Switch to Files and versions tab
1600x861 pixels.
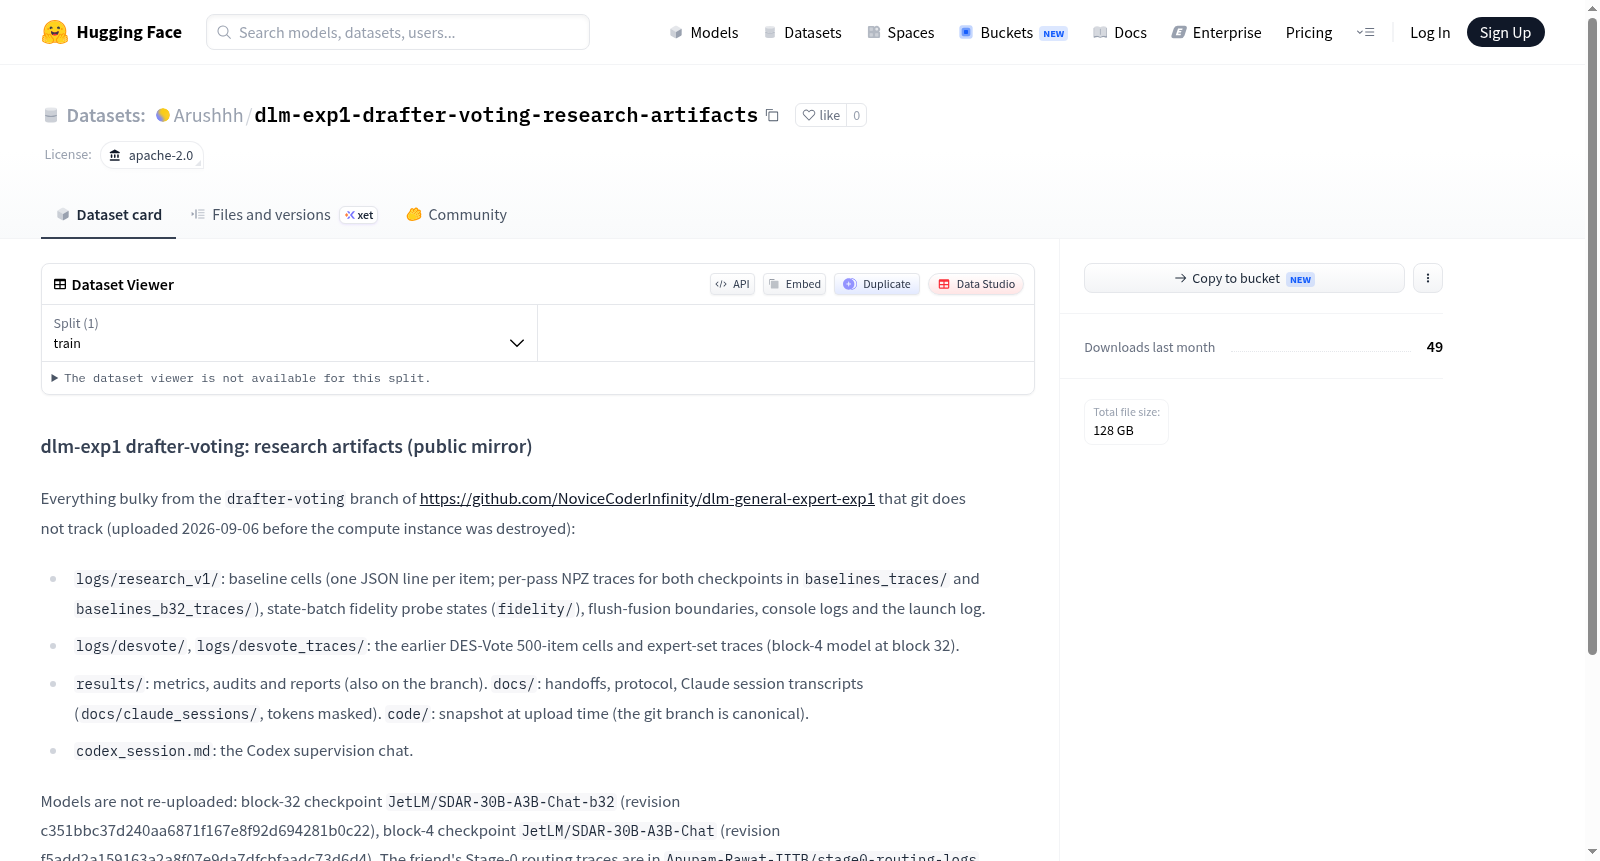click(x=284, y=215)
